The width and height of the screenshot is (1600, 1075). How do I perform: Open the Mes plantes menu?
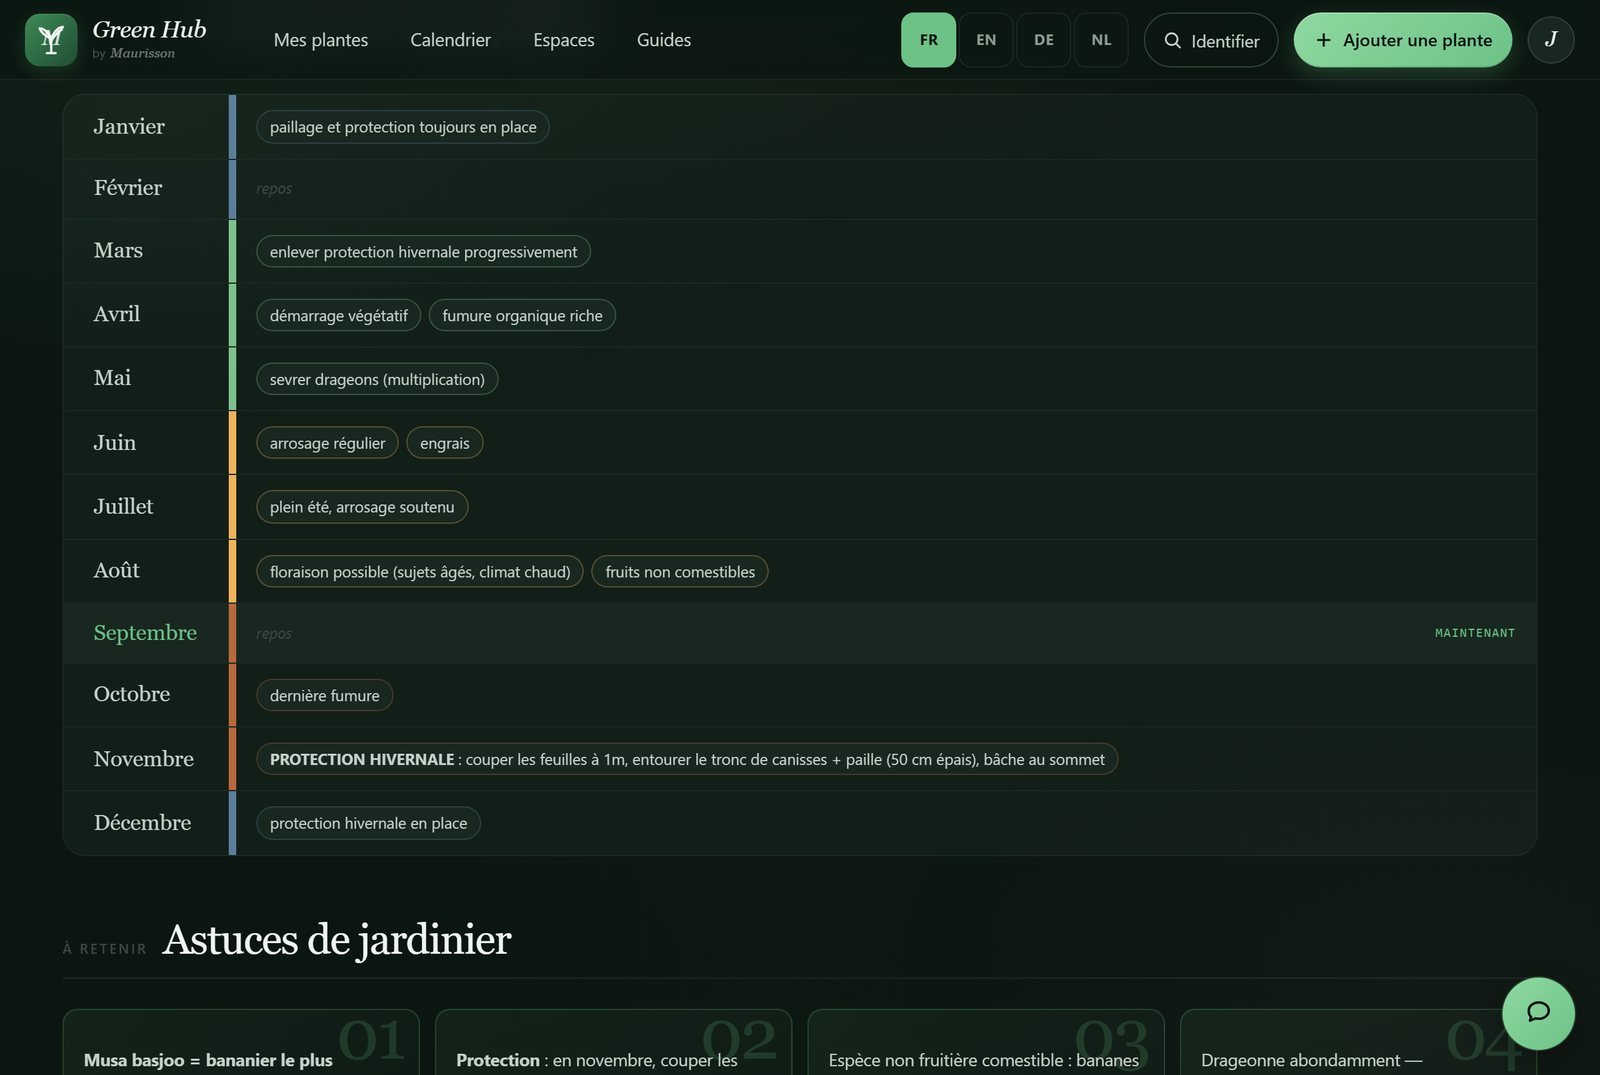(x=321, y=40)
